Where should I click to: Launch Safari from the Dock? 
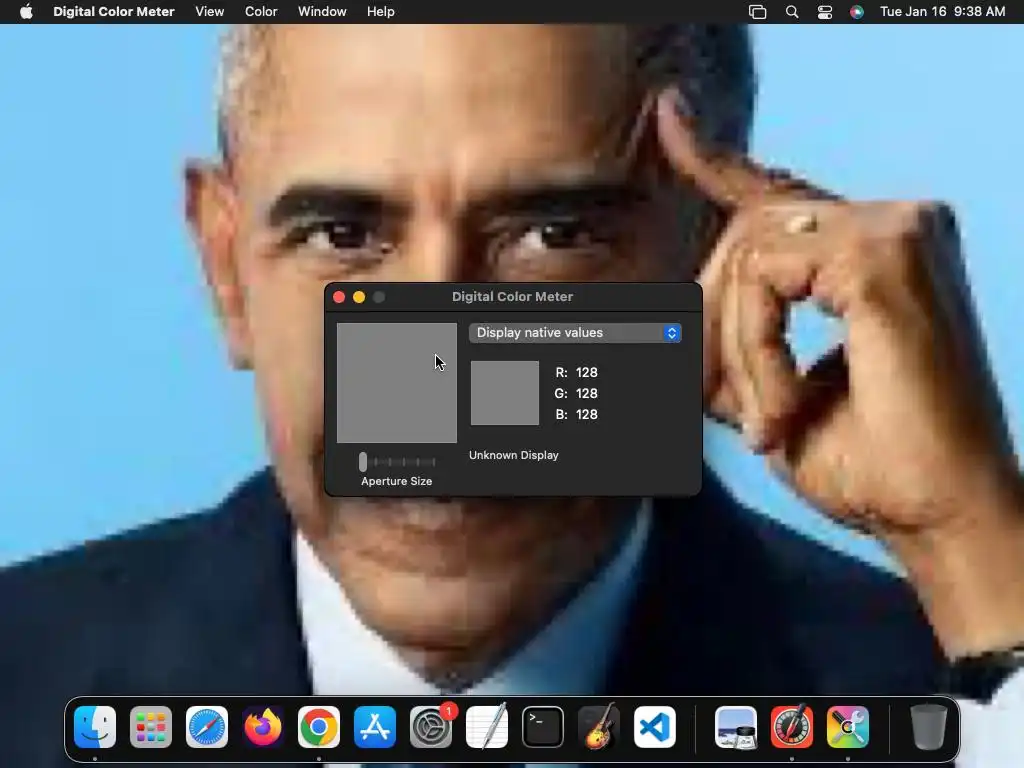pyautogui.click(x=207, y=727)
